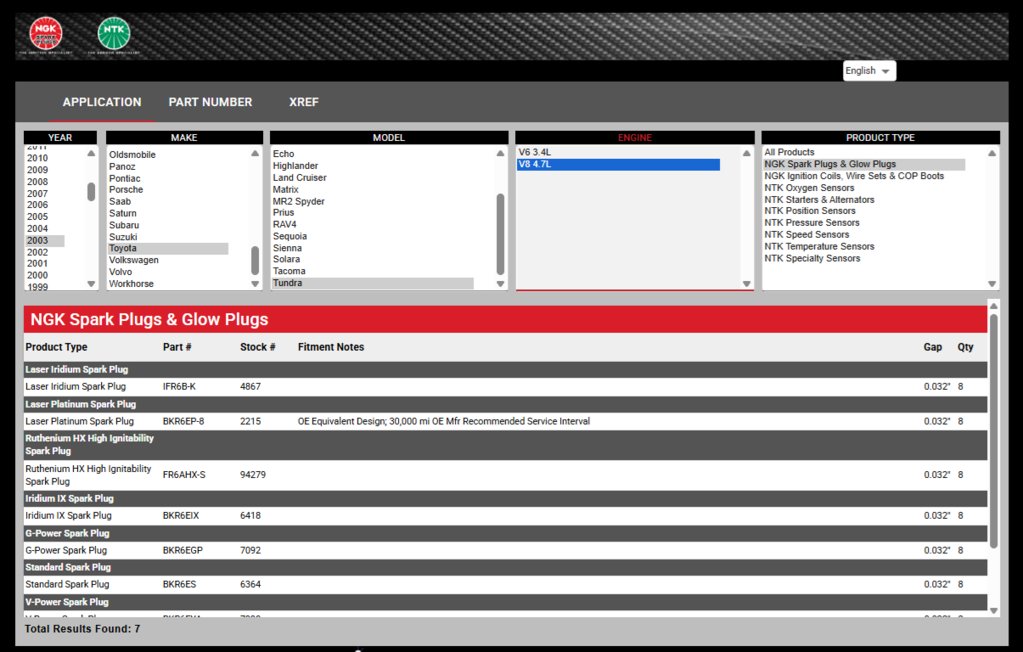Click part number BKR6EP-8

tap(183, 422)
